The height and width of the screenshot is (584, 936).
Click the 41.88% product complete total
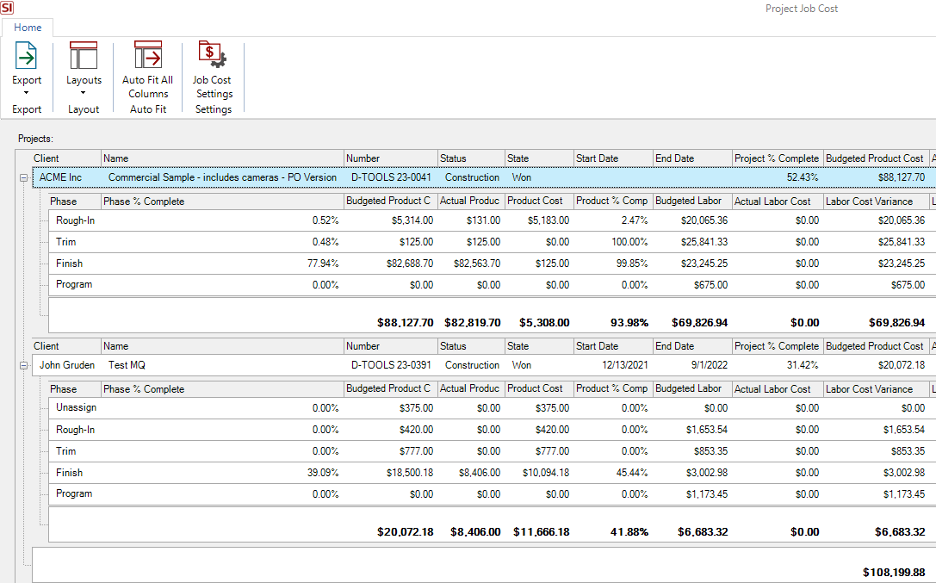coord(629,532)
